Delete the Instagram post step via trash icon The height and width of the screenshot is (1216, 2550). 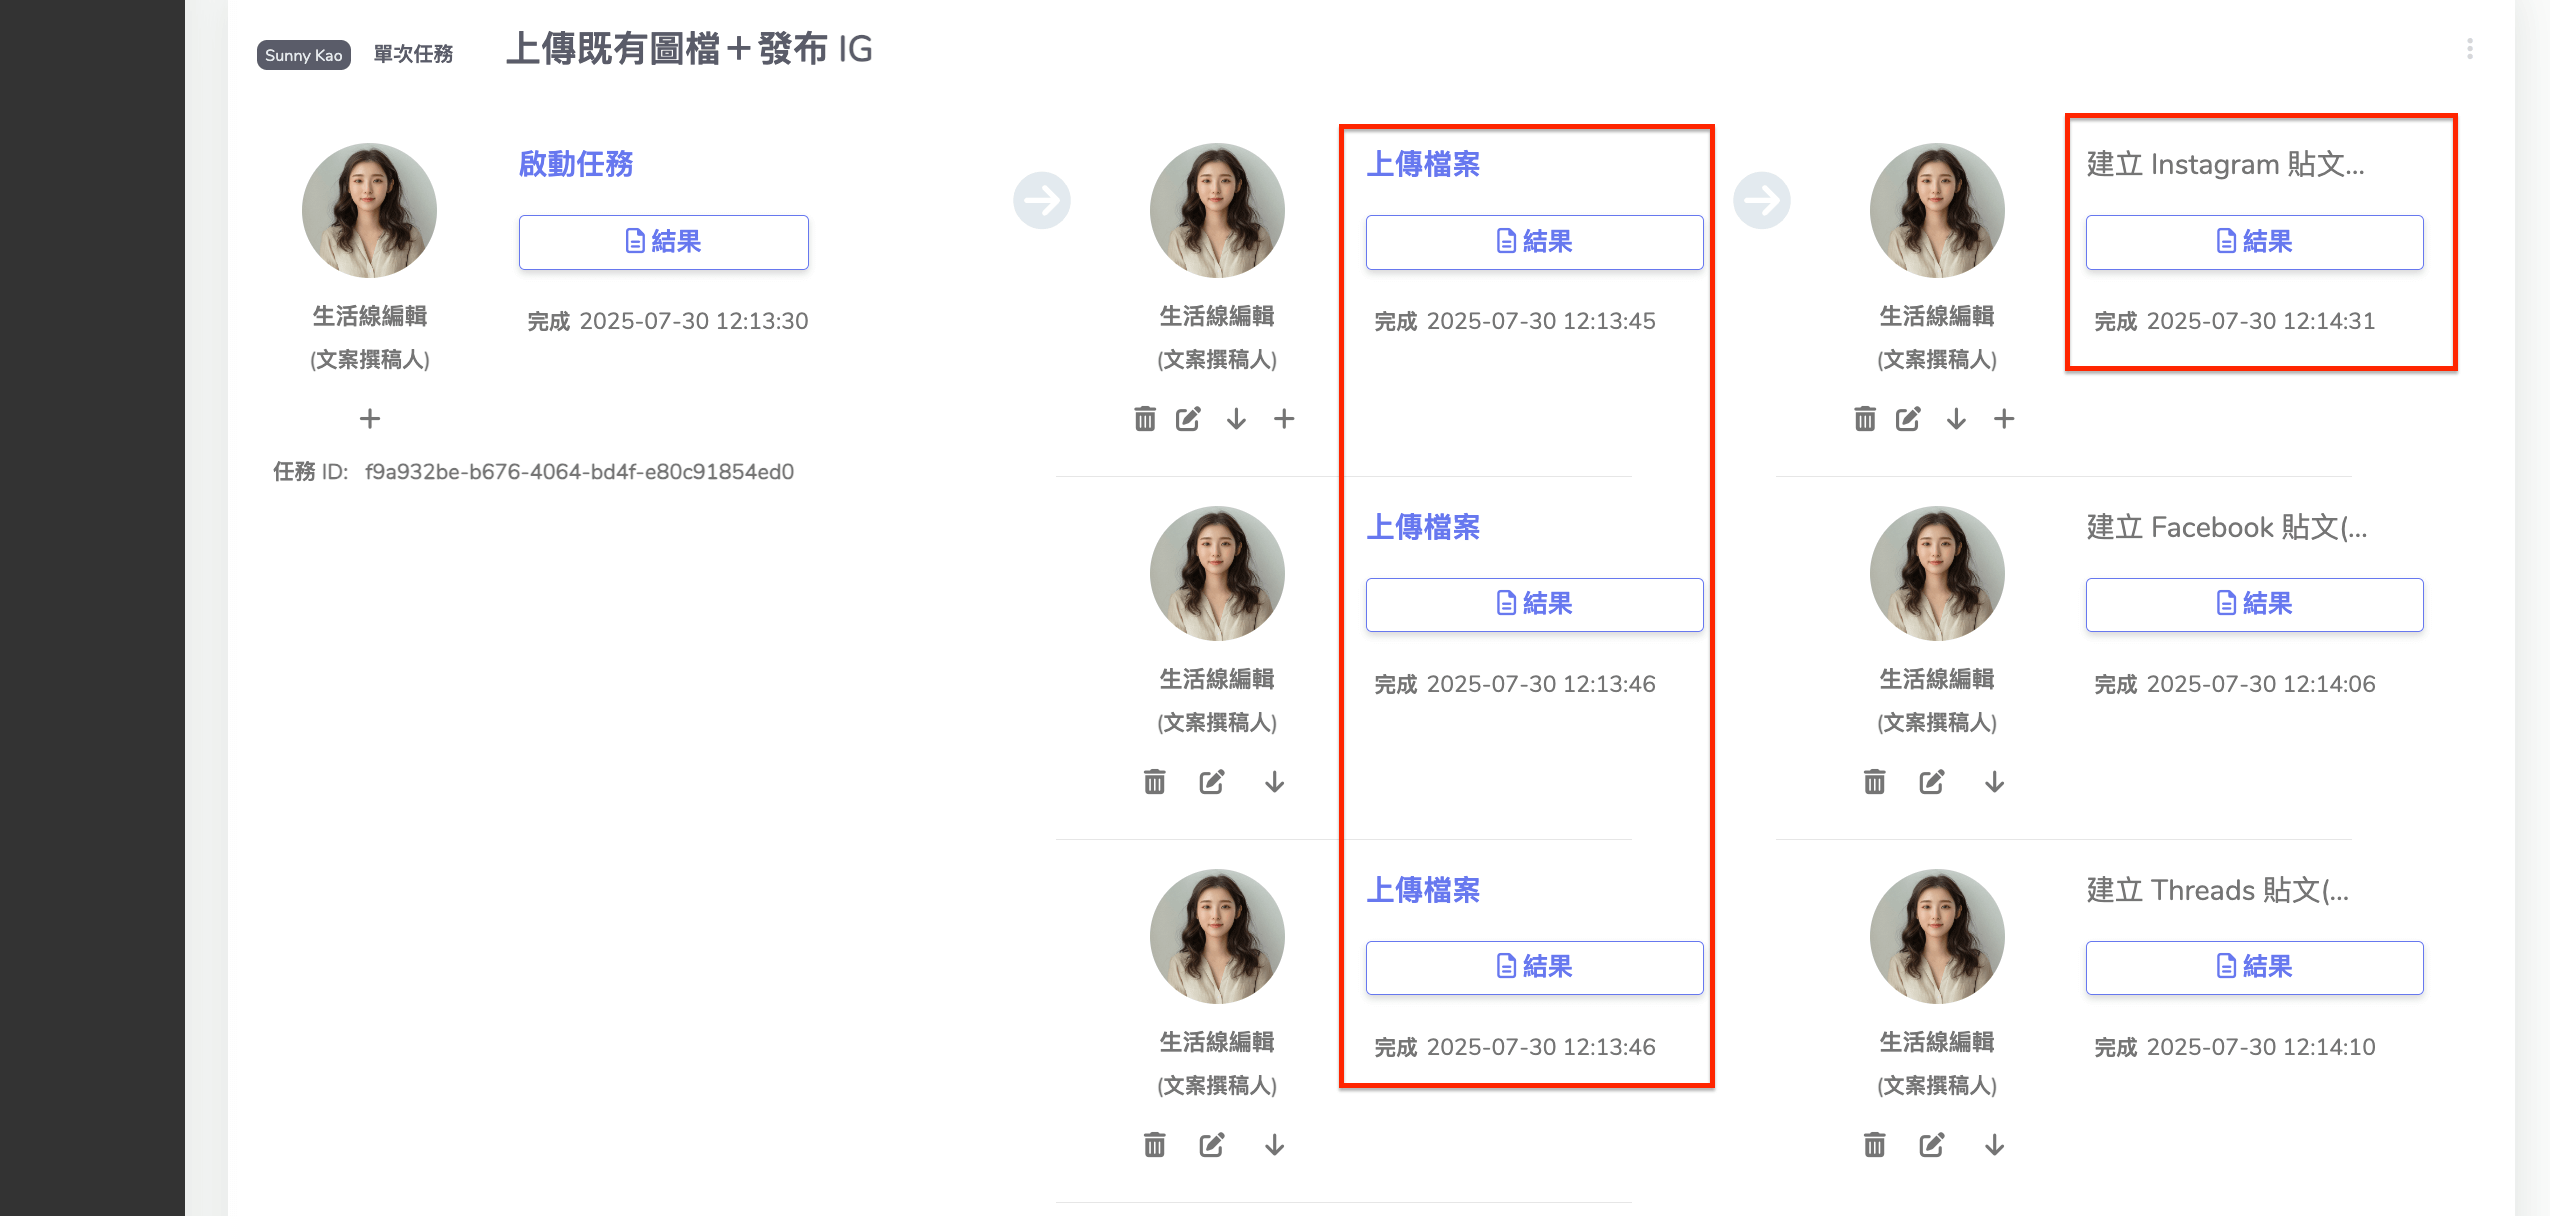click(1865, 419)
